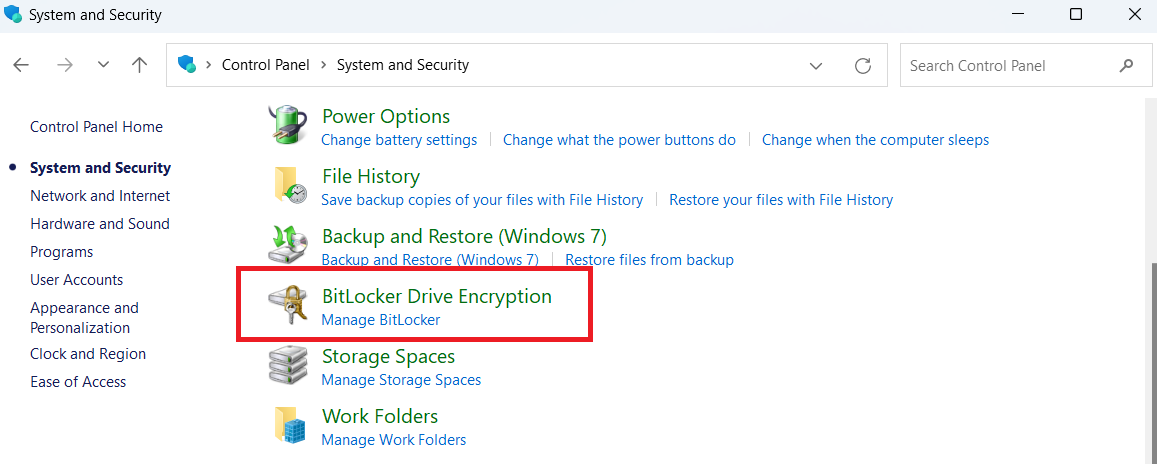Refresh the Control Panel view
Image resolution: width=1157 pixels, height=464 pixels.
click(x=863, y=66)
